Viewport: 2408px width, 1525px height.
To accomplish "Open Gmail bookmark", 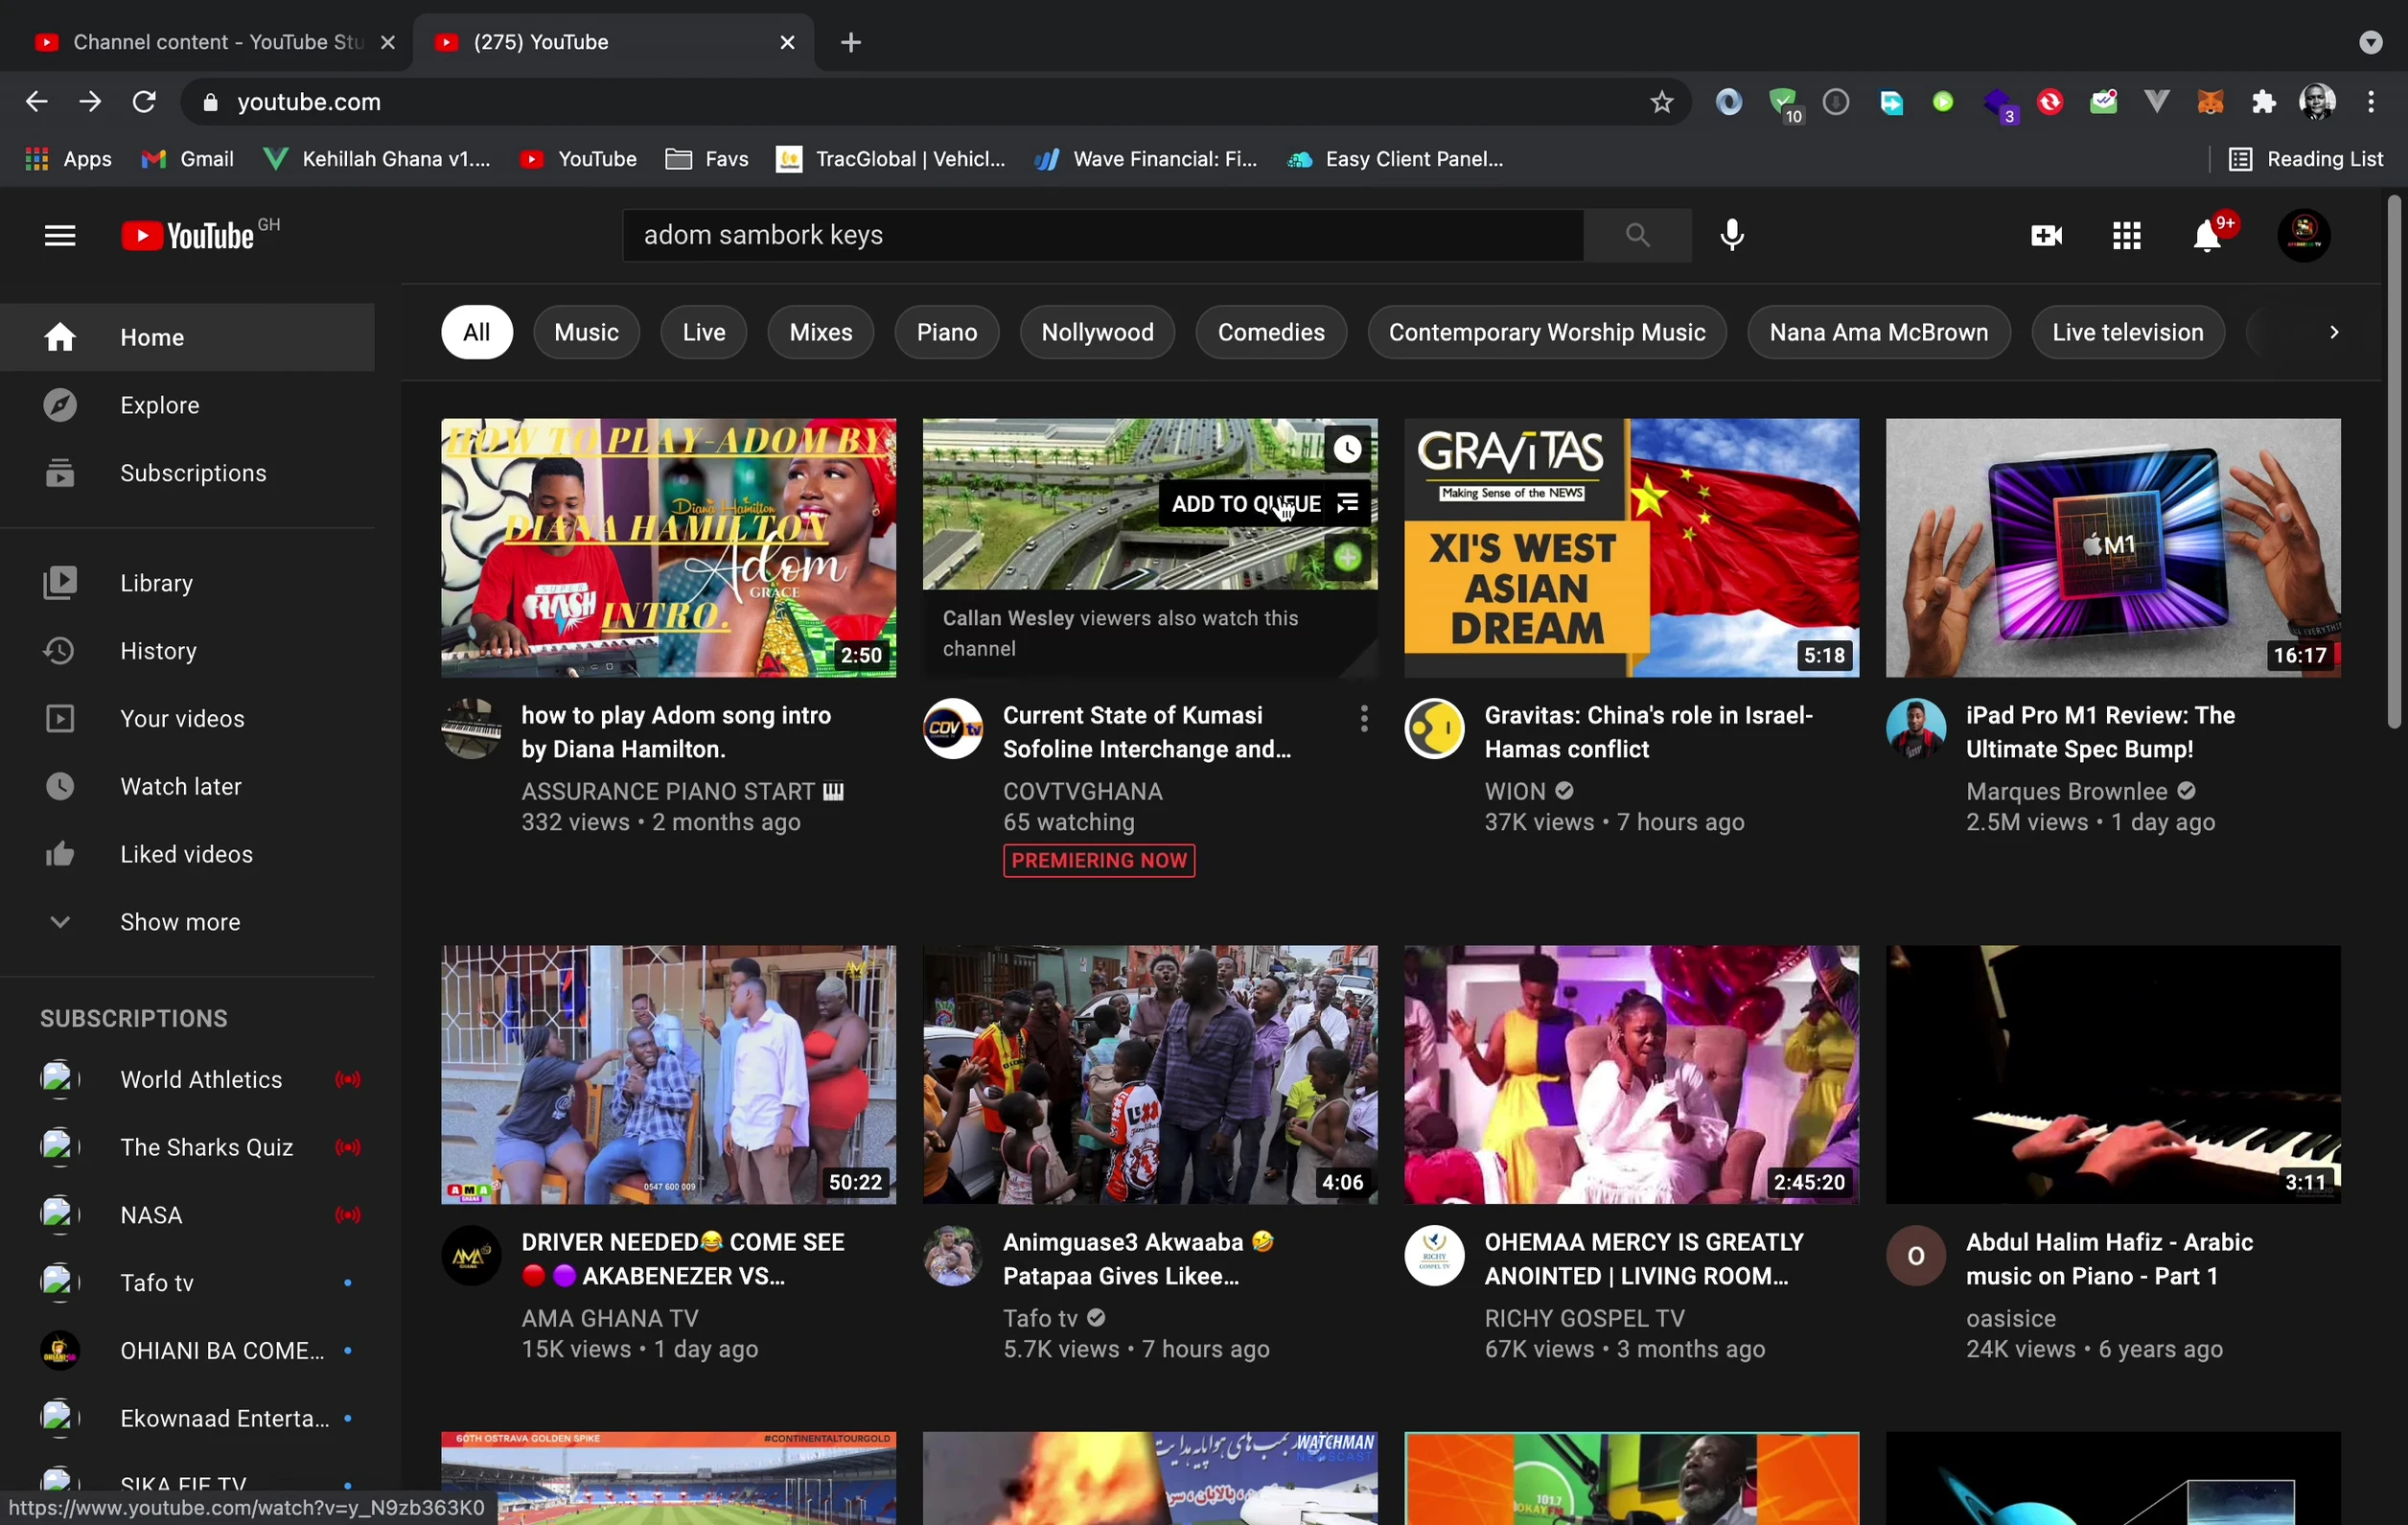I will click(188, 159).
